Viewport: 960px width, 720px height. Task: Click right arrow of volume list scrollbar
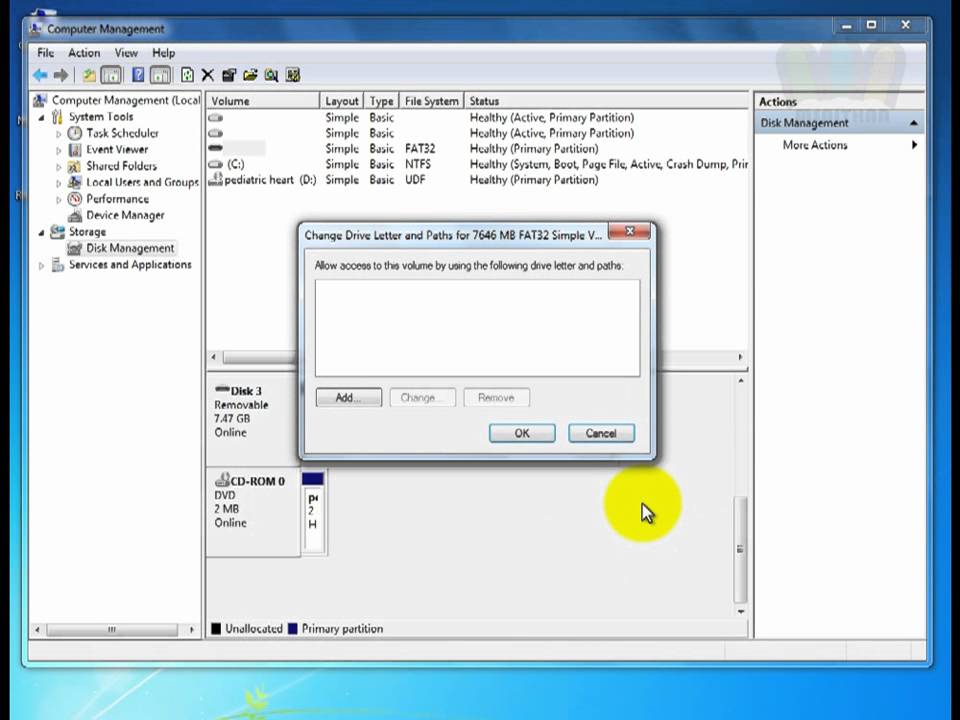coord(740,357)
